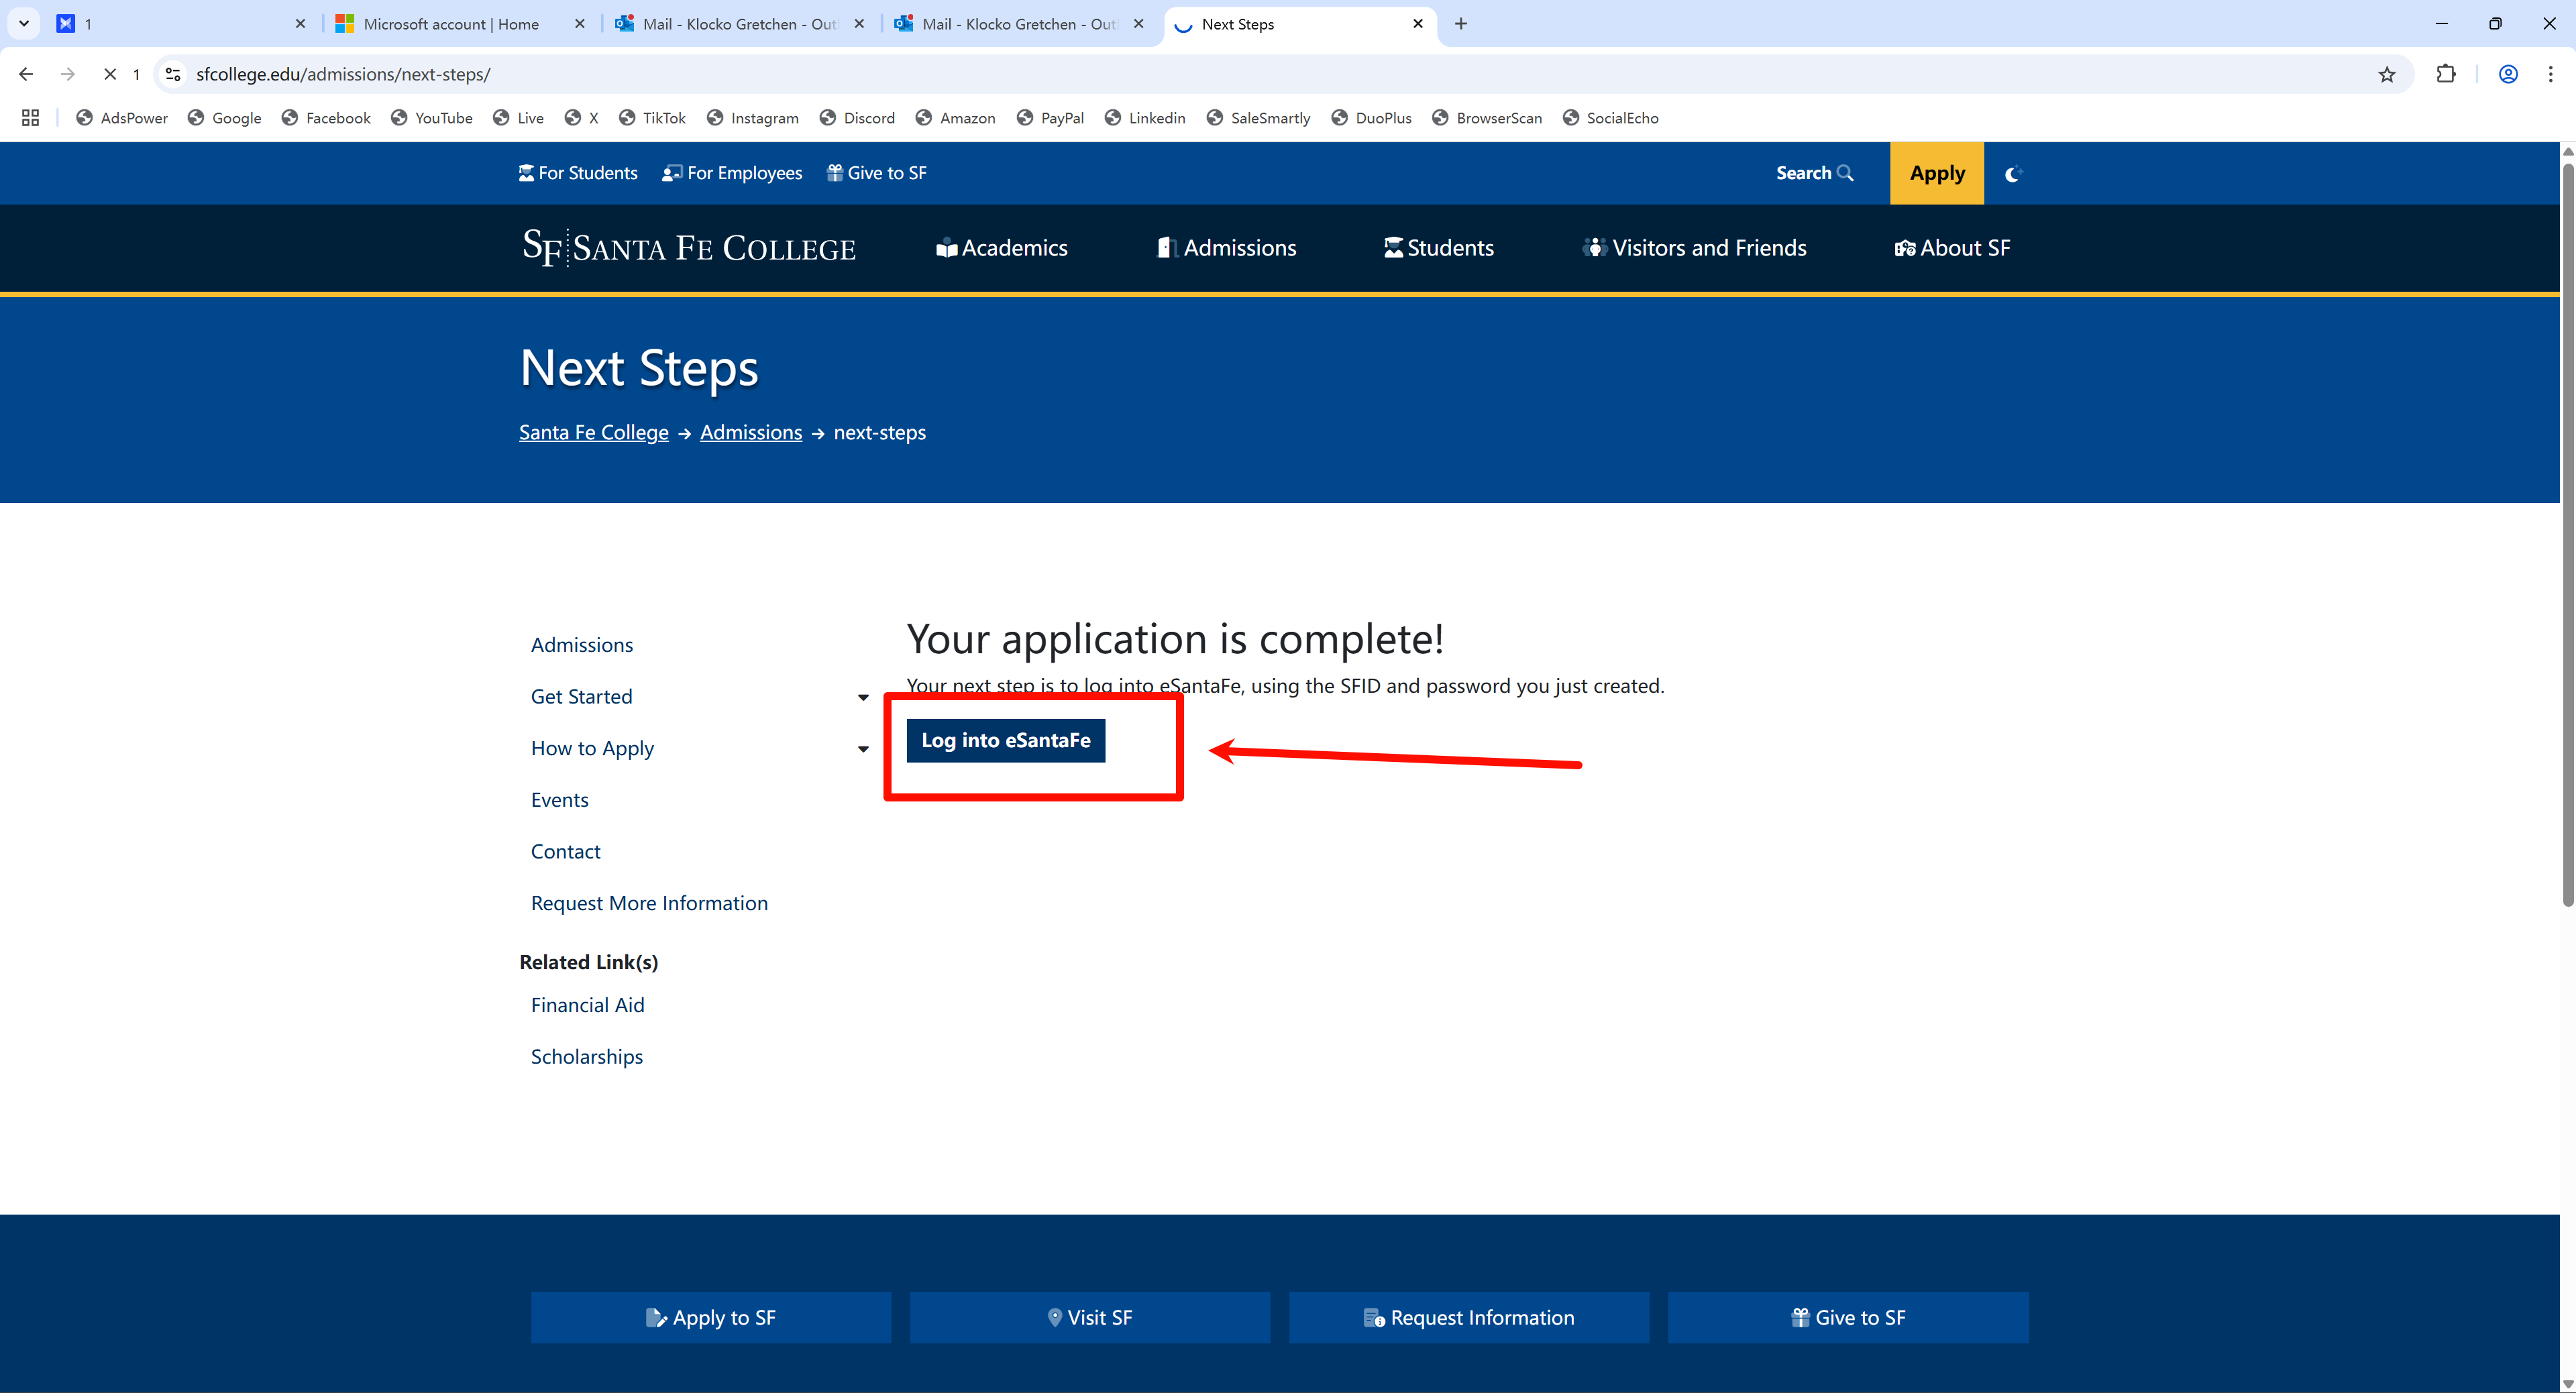Click Admissions breadcrumb link
The height and width of the screenshot is (1393, 2576).
pos(751,433)
